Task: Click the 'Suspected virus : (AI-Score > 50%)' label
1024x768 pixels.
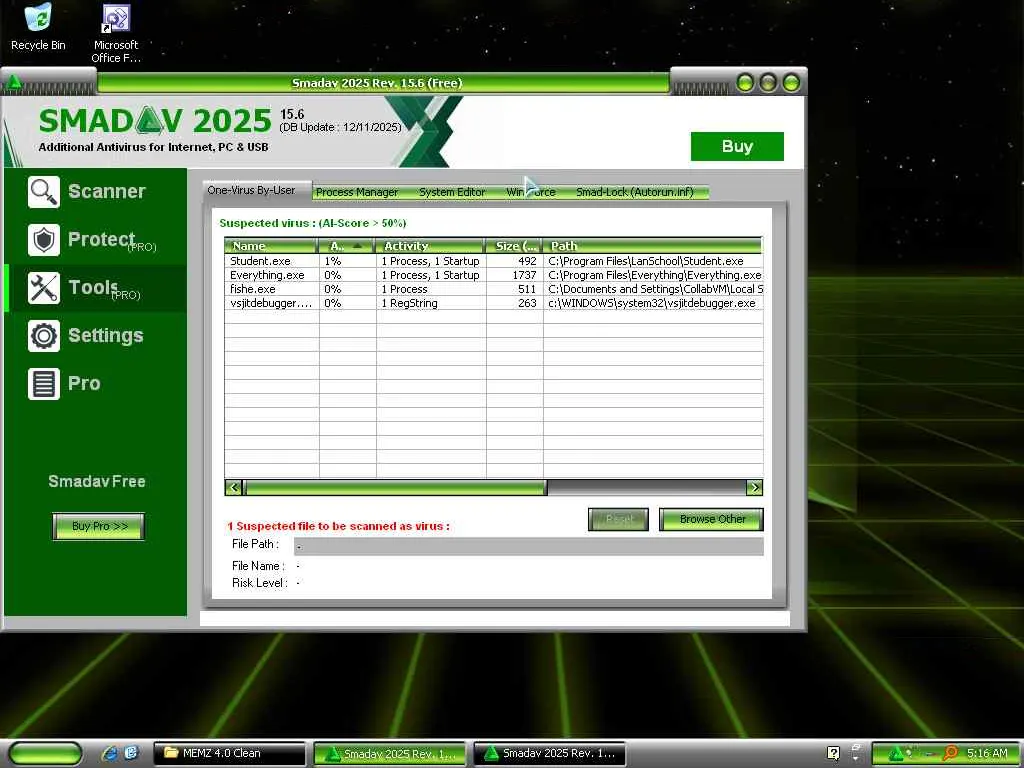Action: [x=313, y=223]
